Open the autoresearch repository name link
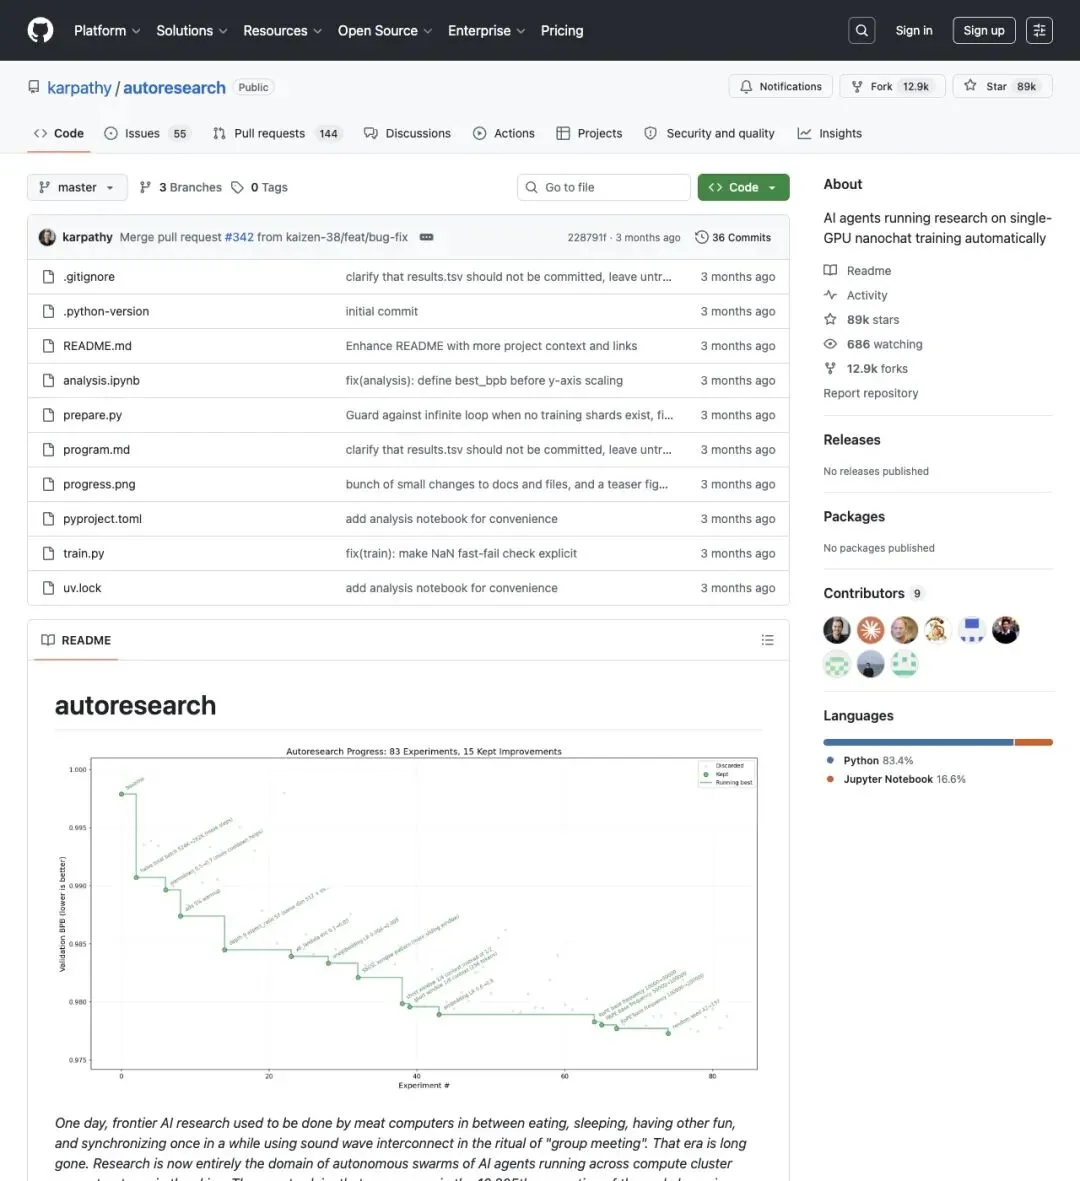The image size is (1080, 1181). (x=174, y=87)
